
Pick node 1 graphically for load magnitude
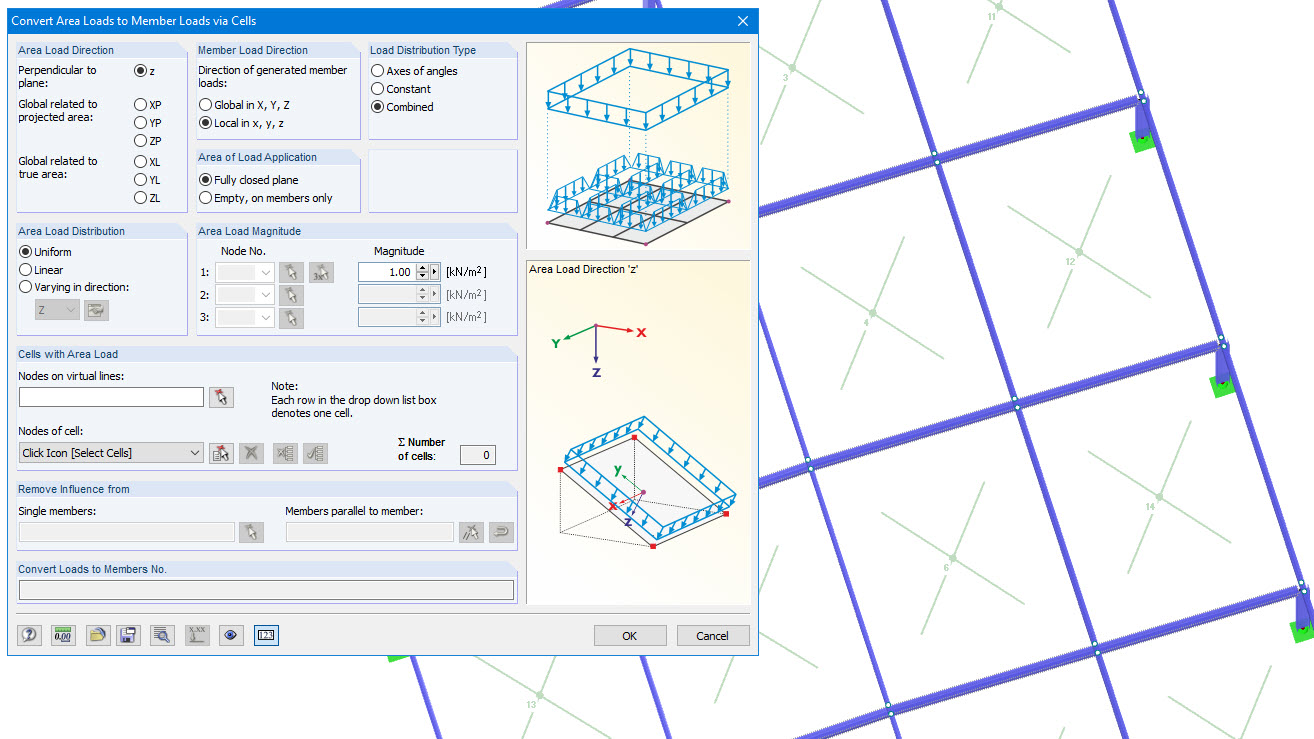[291, 271]
